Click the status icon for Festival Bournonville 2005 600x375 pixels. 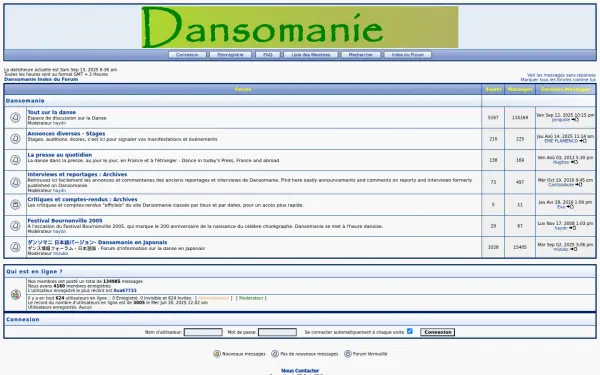pyautogui.click(x=15, y=226)
